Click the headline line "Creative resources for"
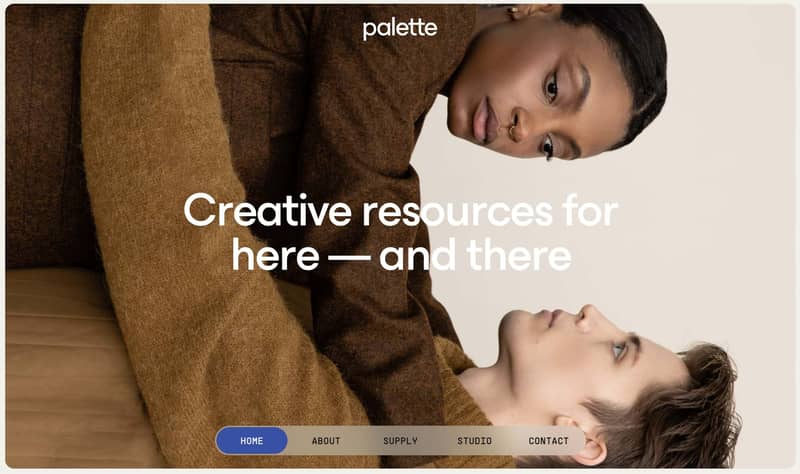 pyautogui.click(x=401, y=210)
